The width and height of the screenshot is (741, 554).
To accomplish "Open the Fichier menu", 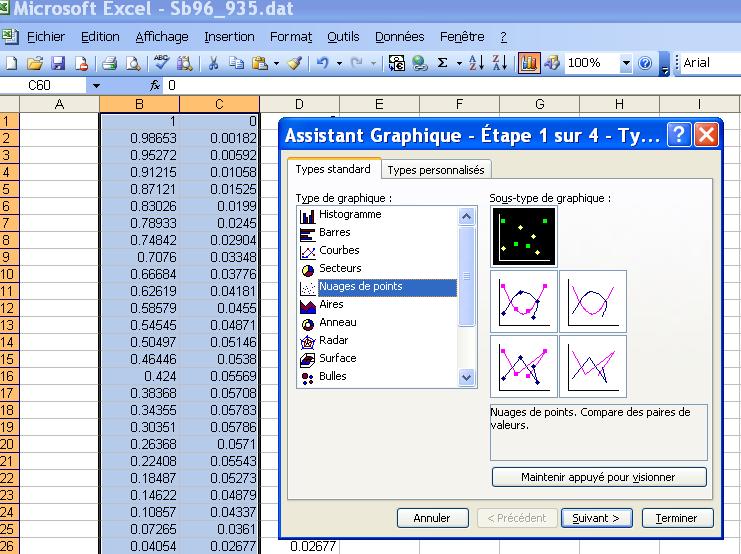I will pyautogui.click(x=46, y=37).
